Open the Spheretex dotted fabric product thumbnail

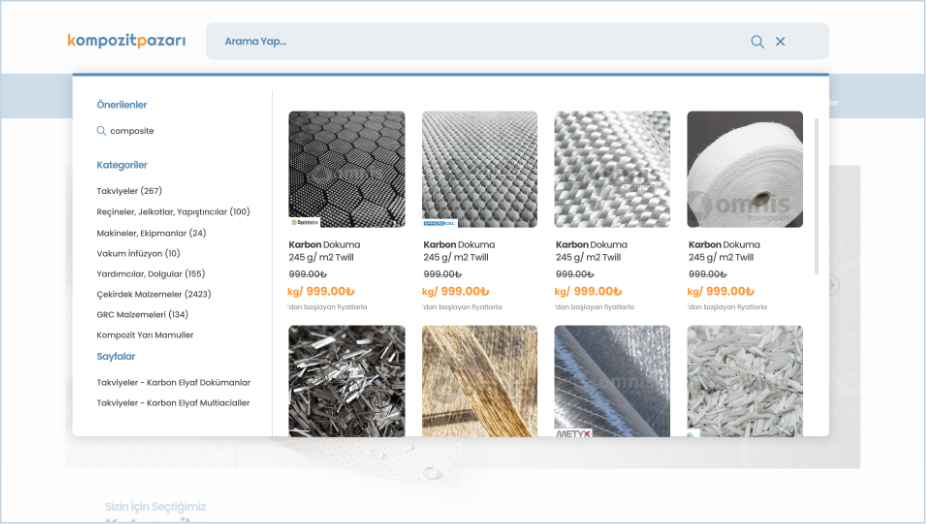480,169
